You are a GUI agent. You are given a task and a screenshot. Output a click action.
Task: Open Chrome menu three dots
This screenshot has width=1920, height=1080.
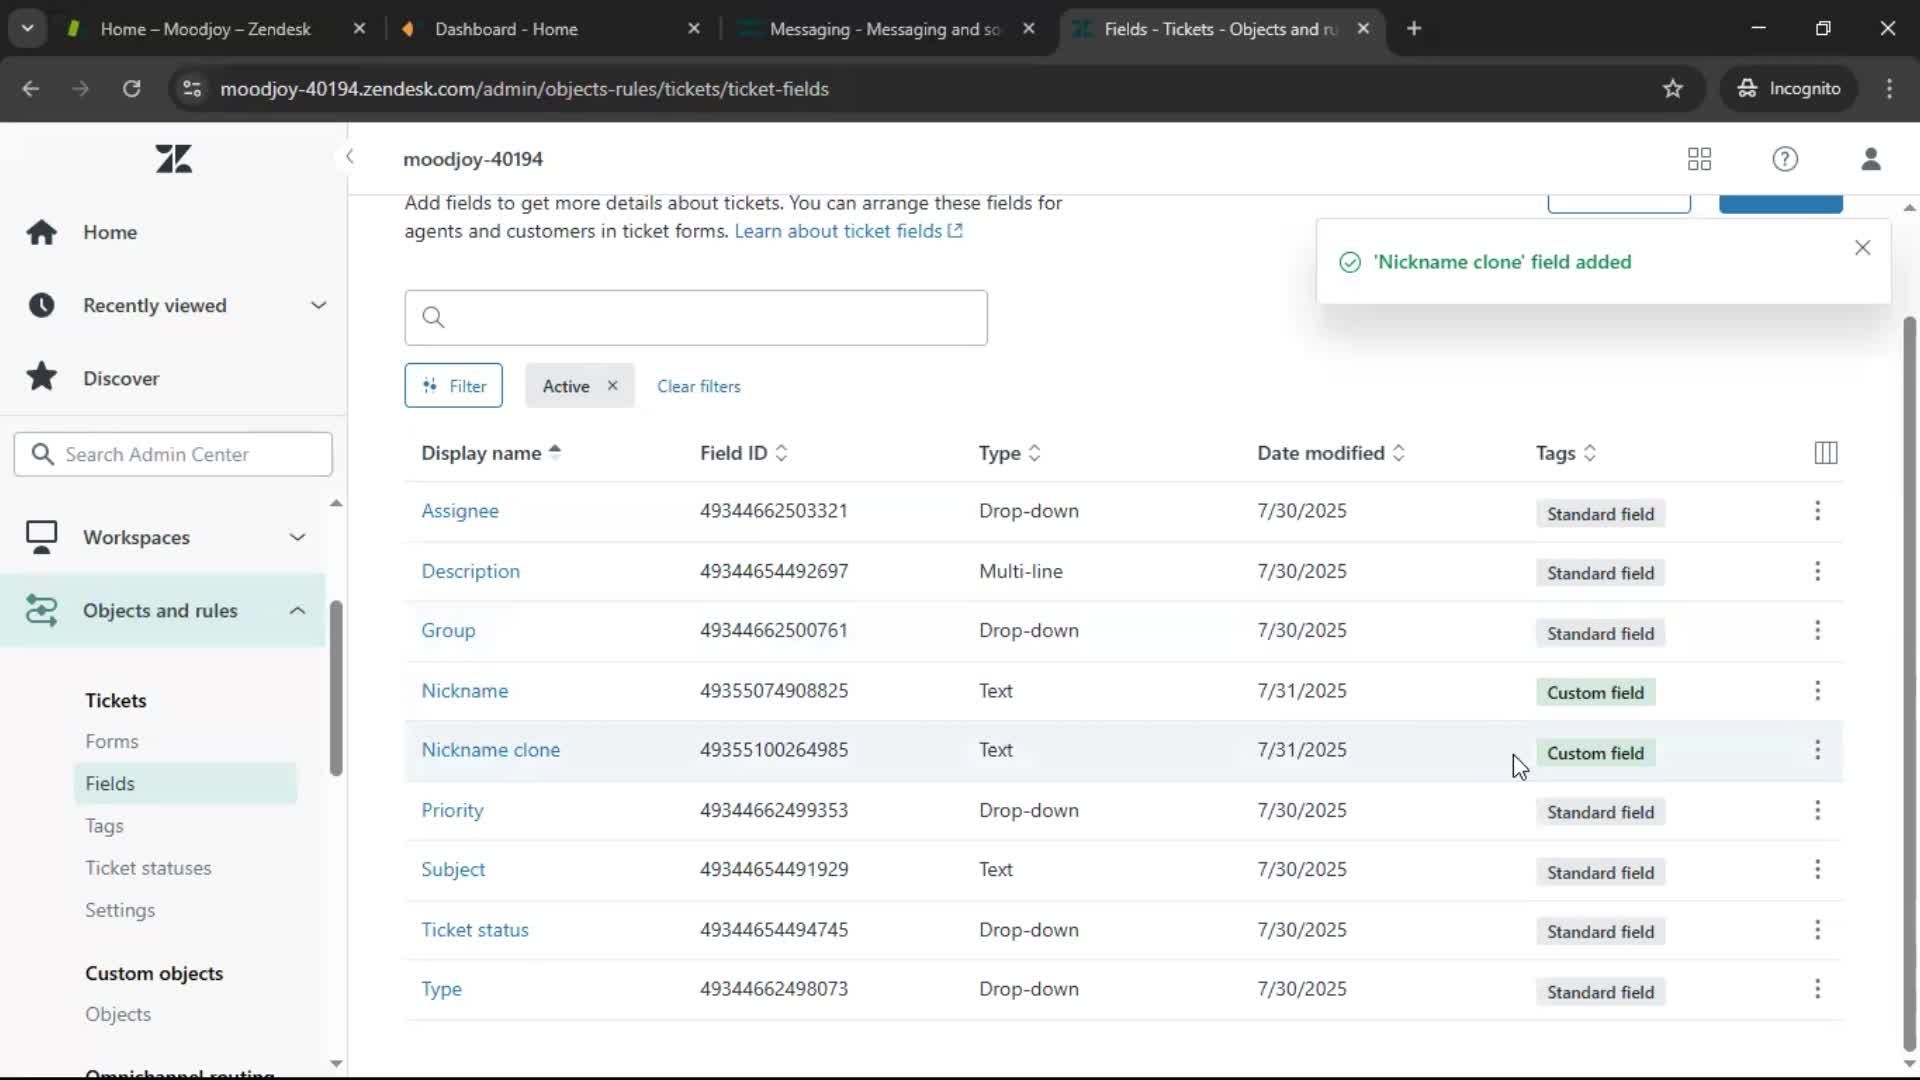point(1889,89)
